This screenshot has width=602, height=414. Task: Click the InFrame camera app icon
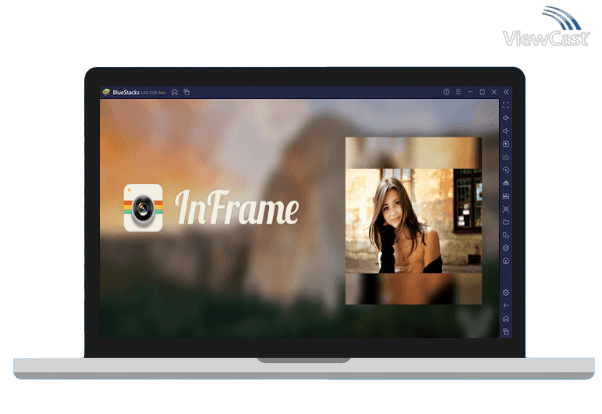143,208
